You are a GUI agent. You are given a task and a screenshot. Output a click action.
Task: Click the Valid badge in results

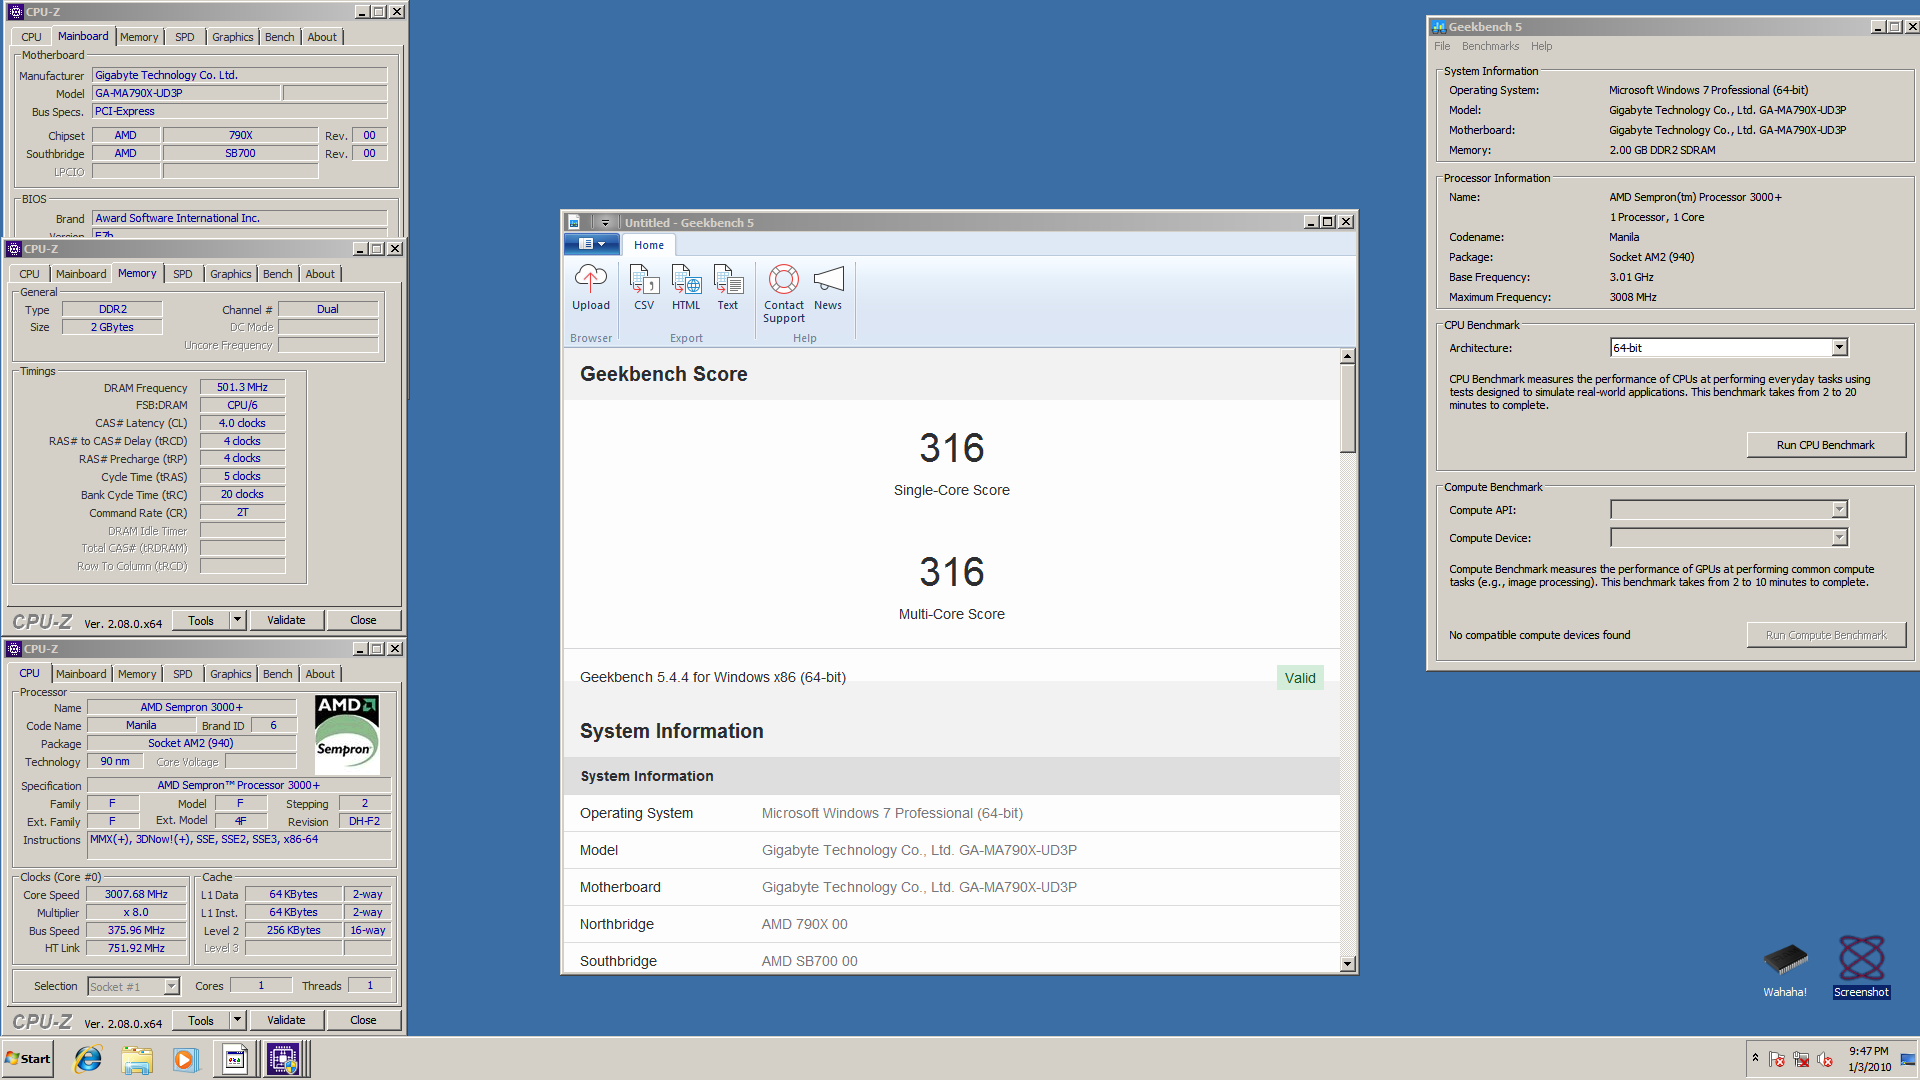(1300, 678)
